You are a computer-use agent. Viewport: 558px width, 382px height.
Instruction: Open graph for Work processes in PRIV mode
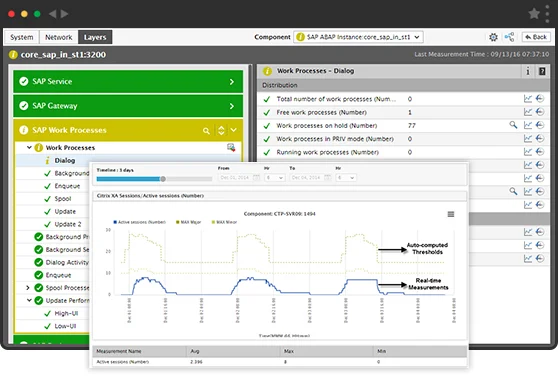(528, 138)
